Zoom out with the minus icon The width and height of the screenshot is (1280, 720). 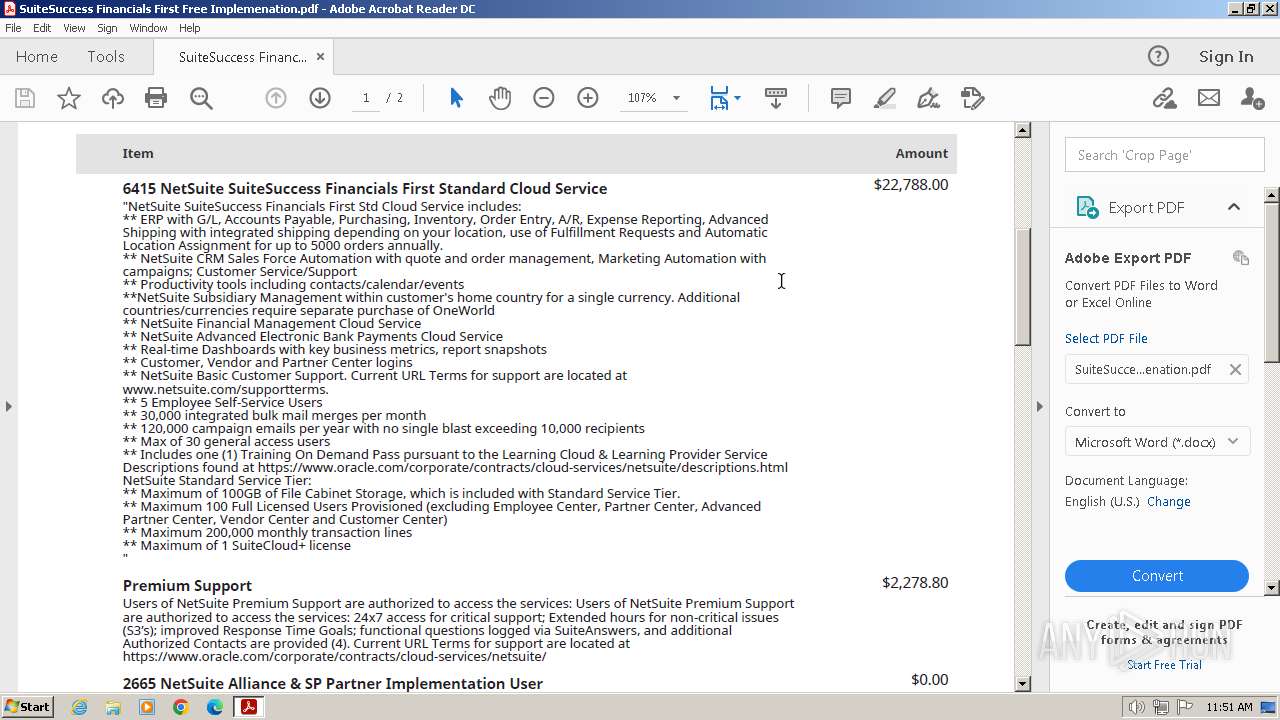pyautogui.click(x=544, y=98)
